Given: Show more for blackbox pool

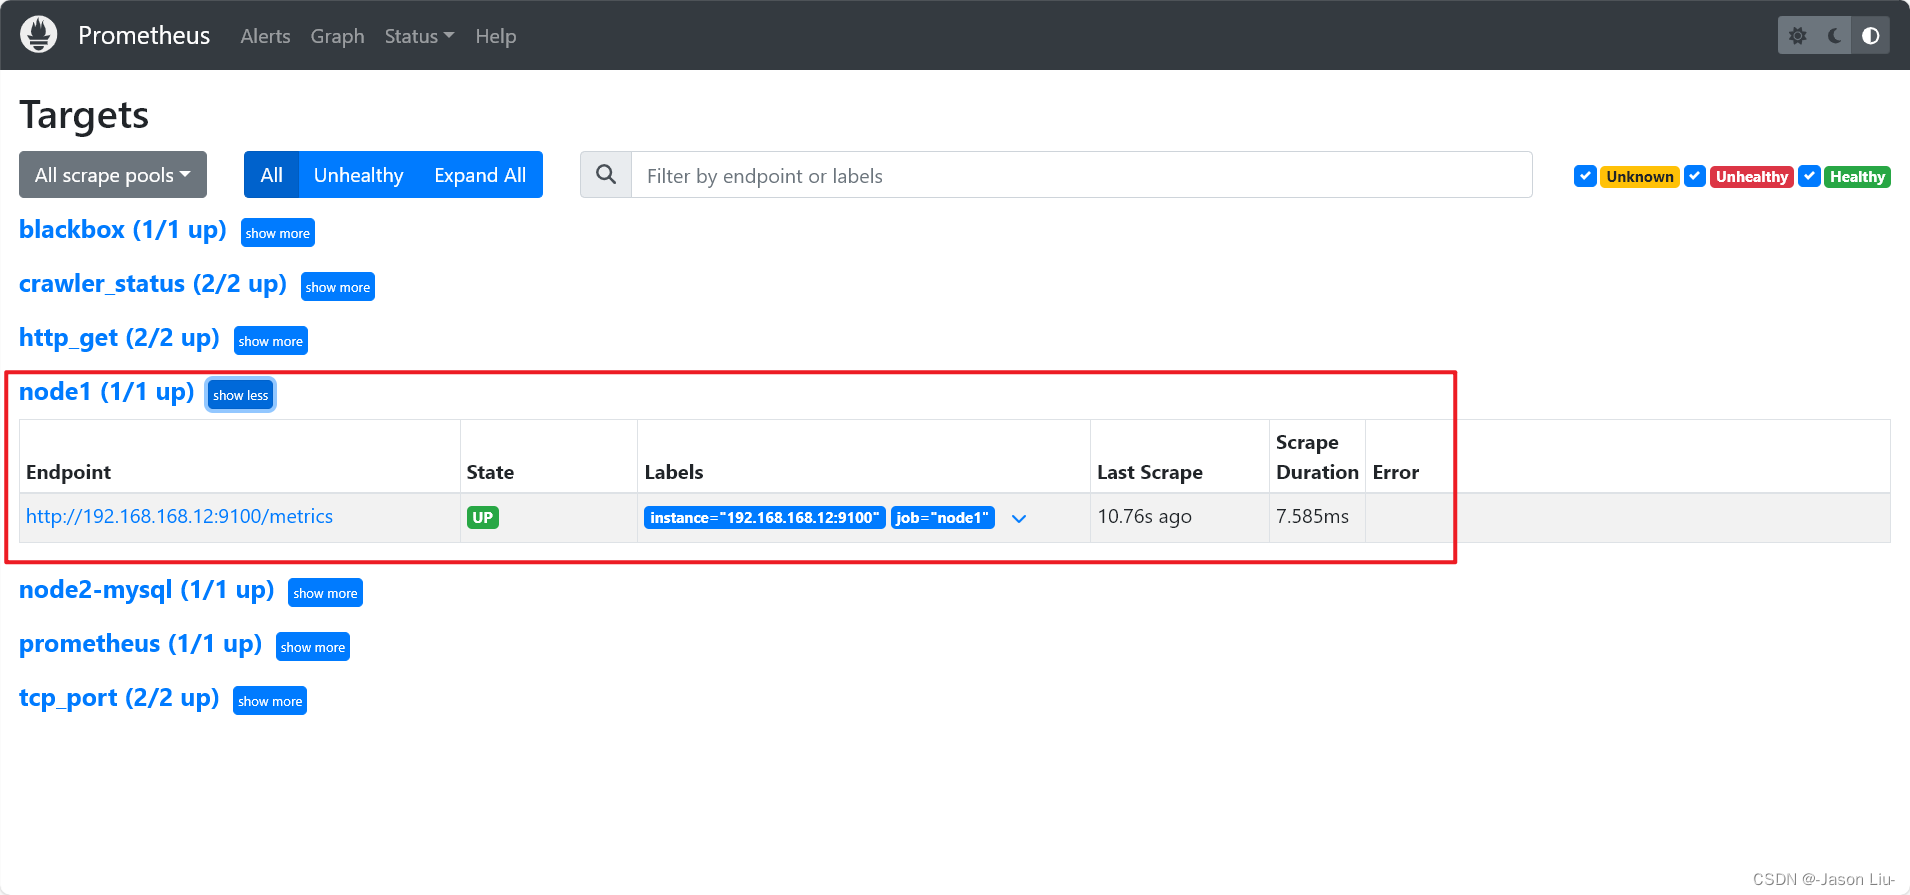Looking at the screenshot, I should click(x=278, y=233).
